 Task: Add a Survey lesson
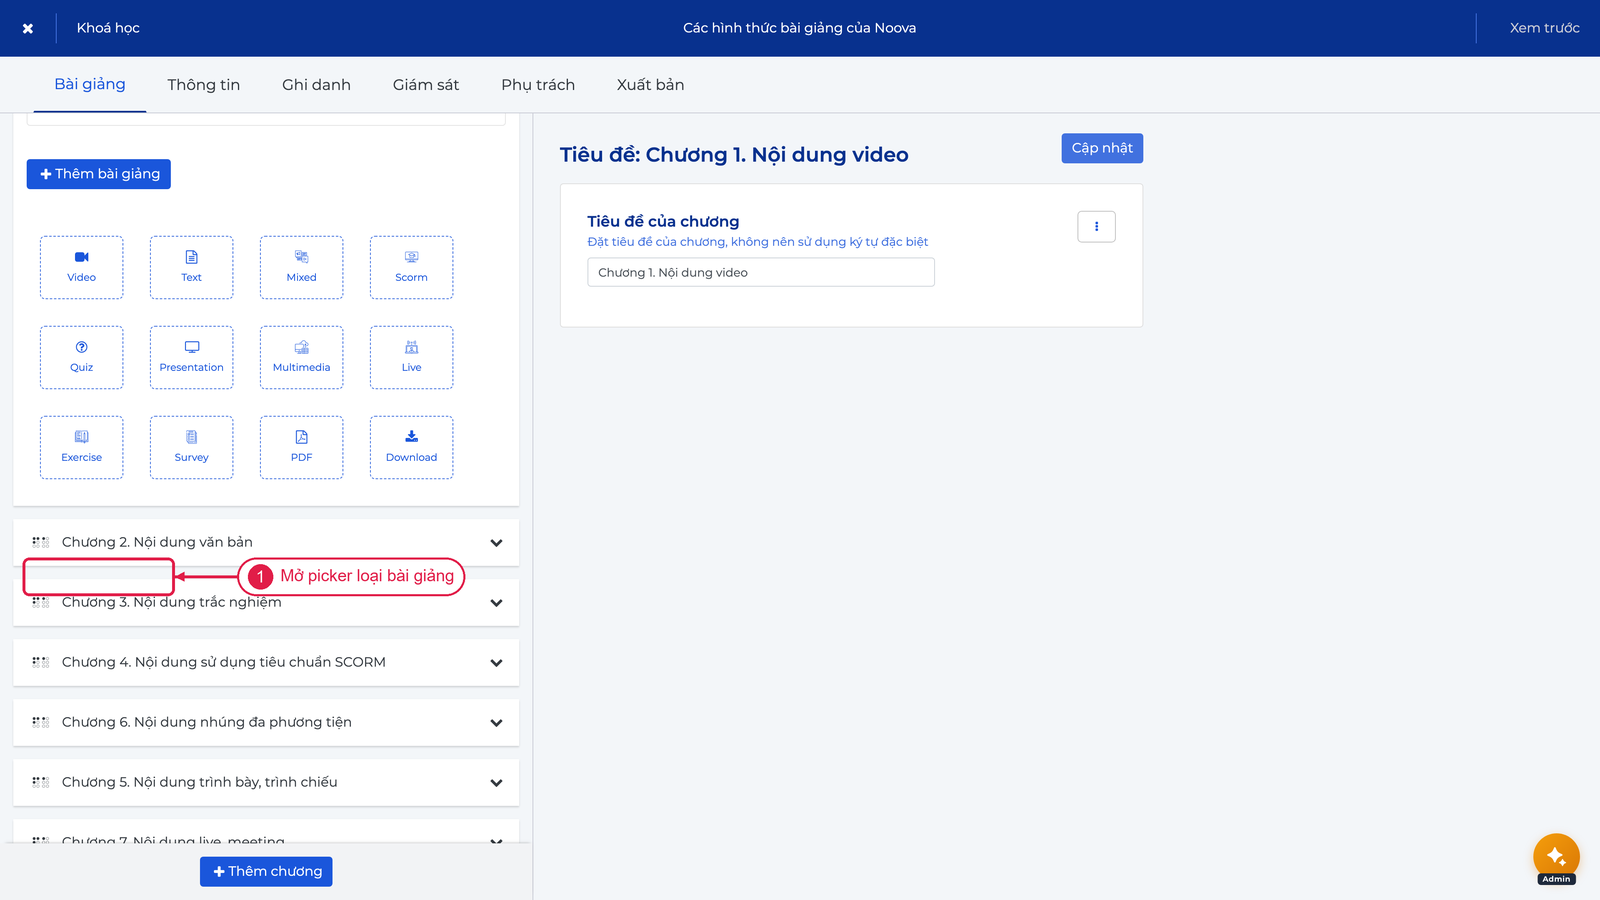(x=191, y=447)
